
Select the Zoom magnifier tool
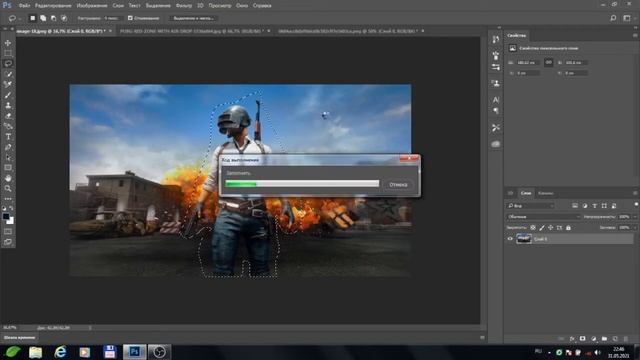click(8, 189)
